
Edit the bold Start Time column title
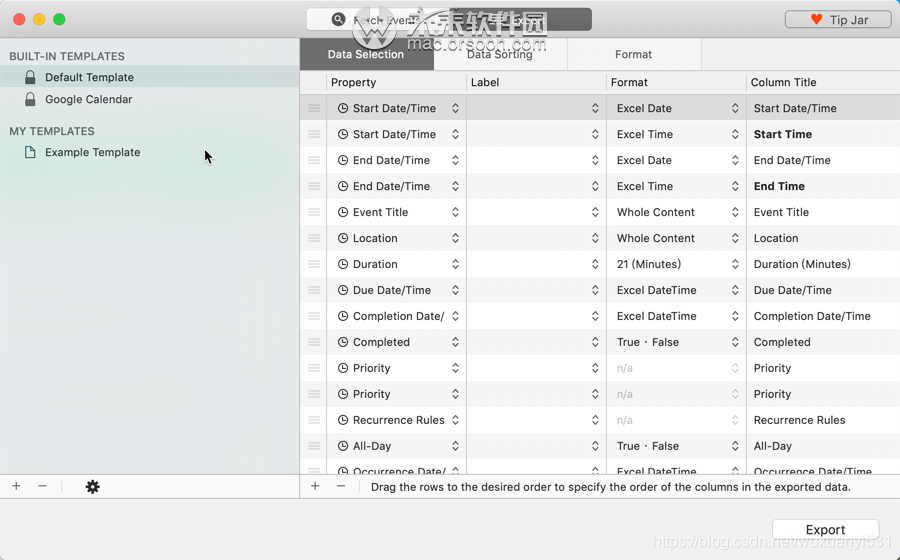(x=782, y=134)
